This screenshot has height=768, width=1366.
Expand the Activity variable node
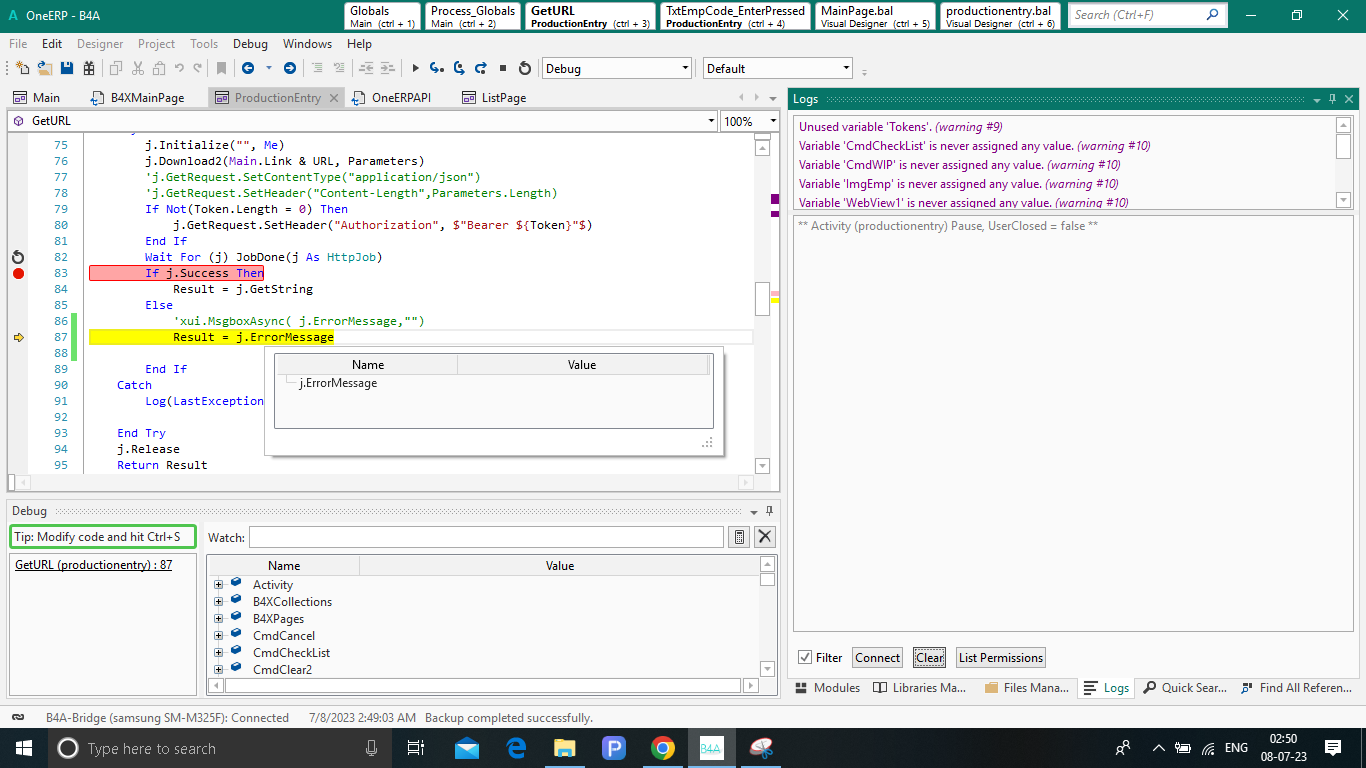[x=218, y=585]
